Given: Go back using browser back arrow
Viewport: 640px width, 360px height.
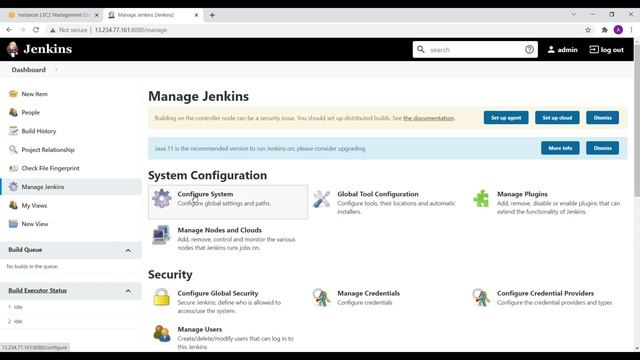Looking at the screenshot, I should click(x=9, y=30).
